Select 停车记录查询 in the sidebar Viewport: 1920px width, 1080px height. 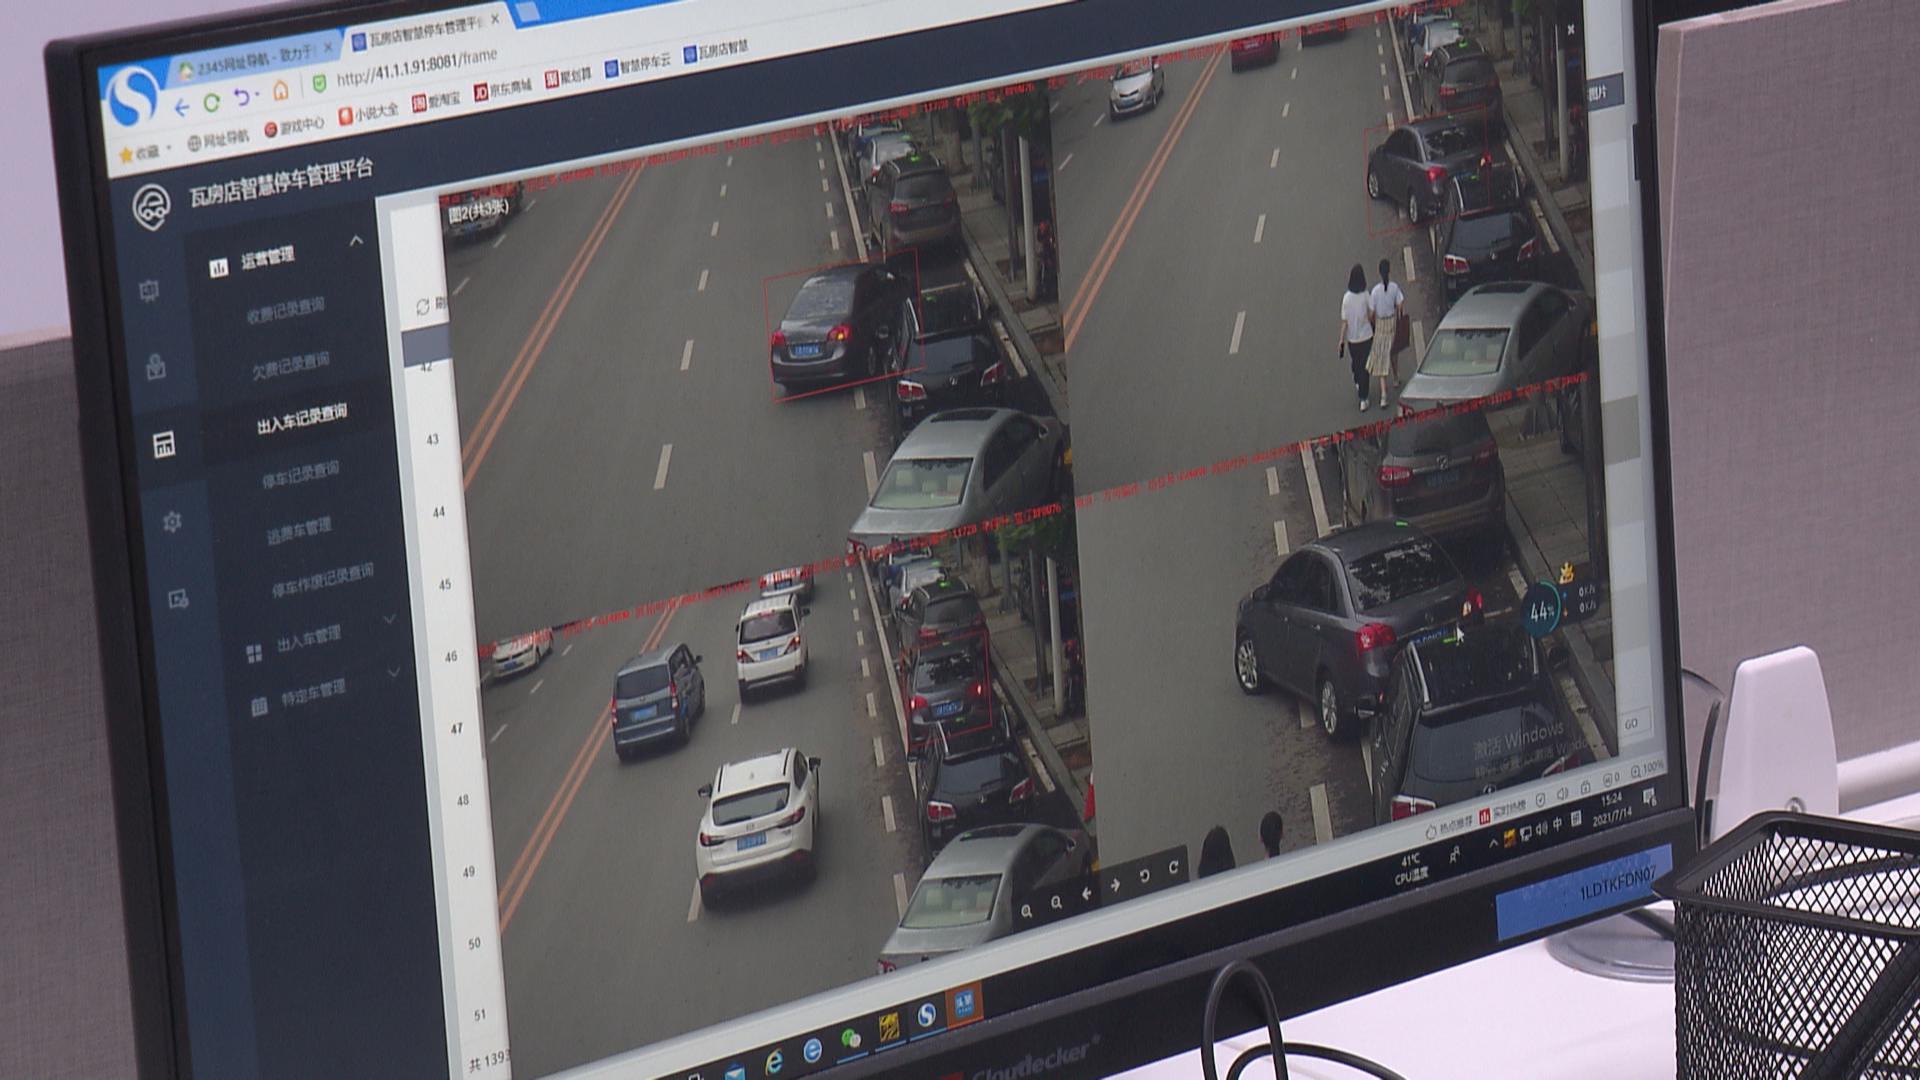(x=301, y=475)
